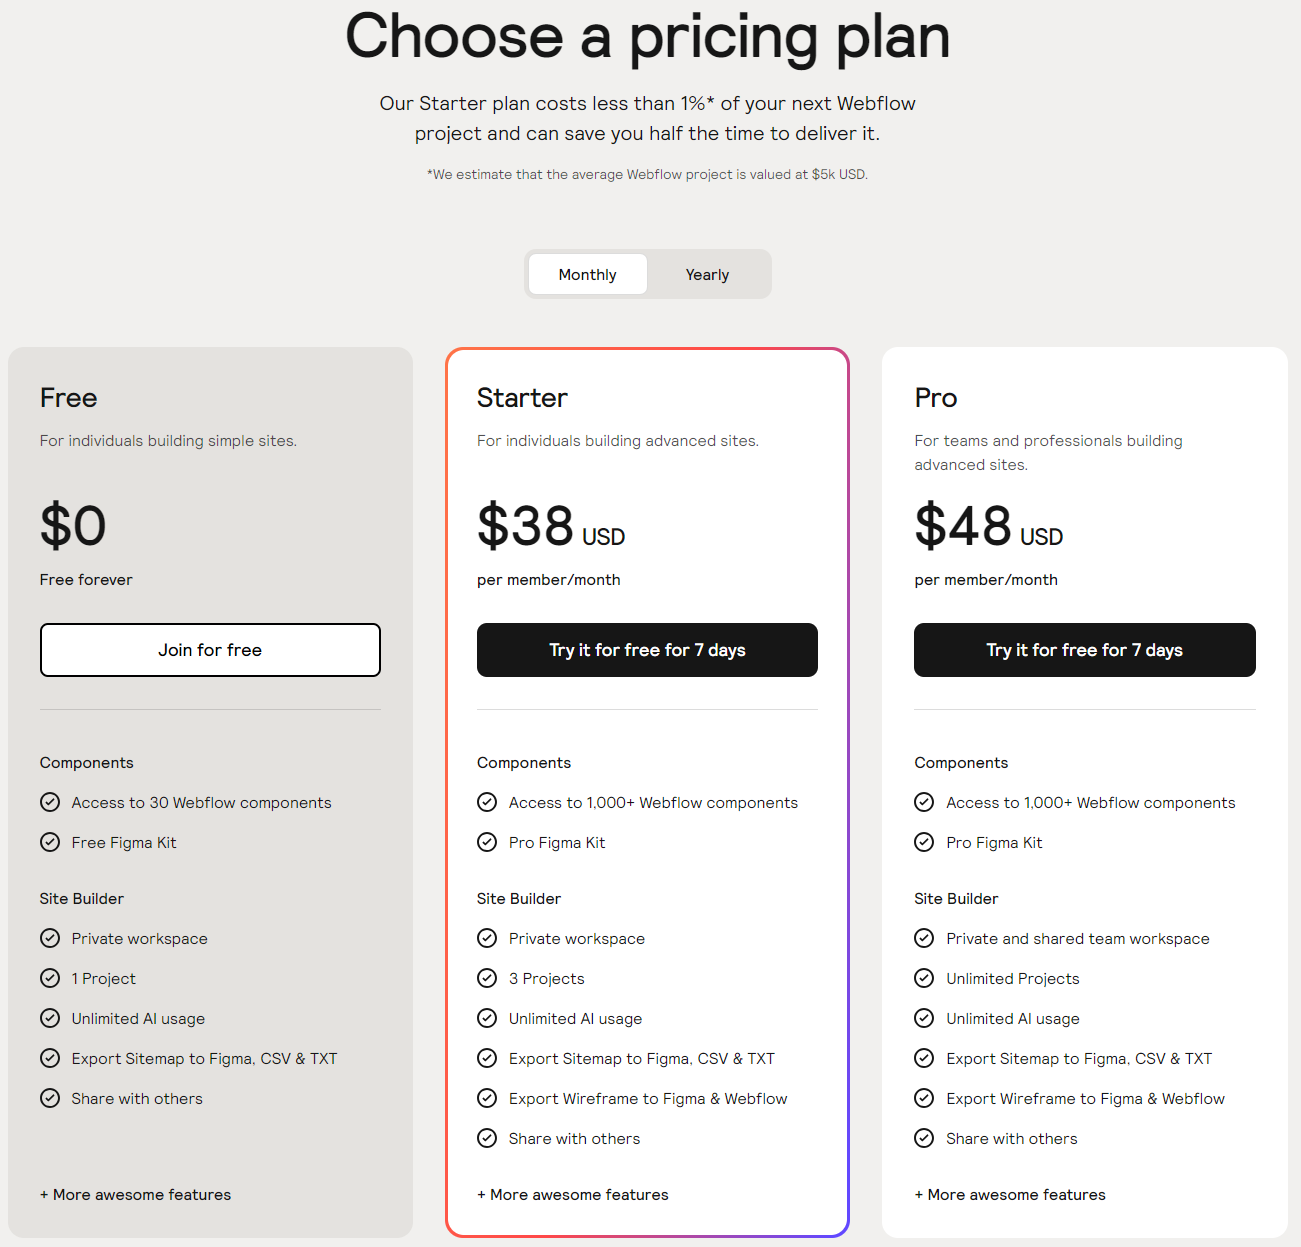Switch billing toggle to Yearly

(707, 274)
